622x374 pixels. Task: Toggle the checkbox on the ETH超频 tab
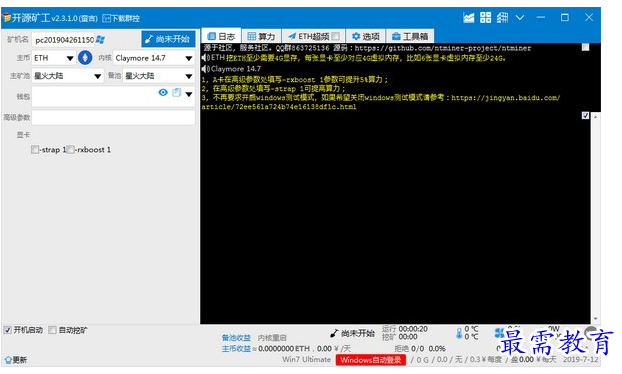coord(335,36)
